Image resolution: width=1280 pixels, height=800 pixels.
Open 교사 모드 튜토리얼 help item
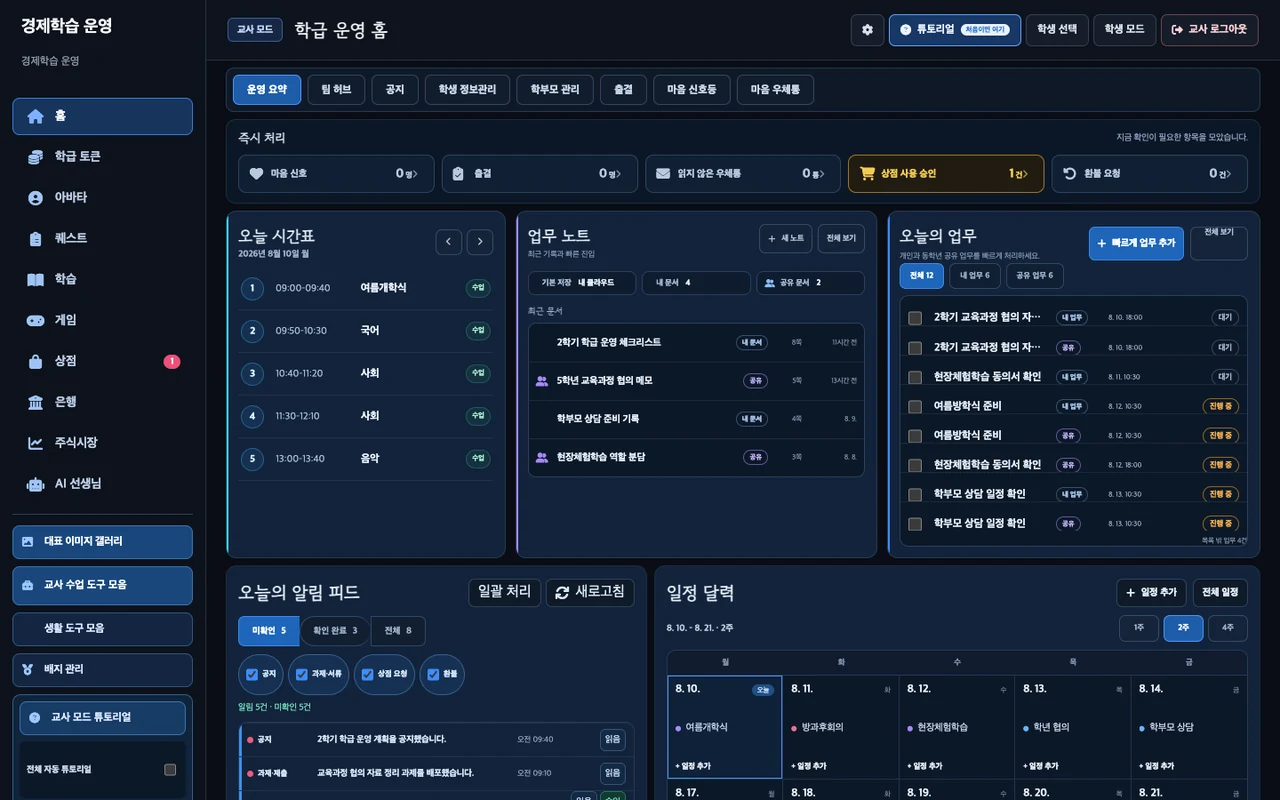[102, 718]
